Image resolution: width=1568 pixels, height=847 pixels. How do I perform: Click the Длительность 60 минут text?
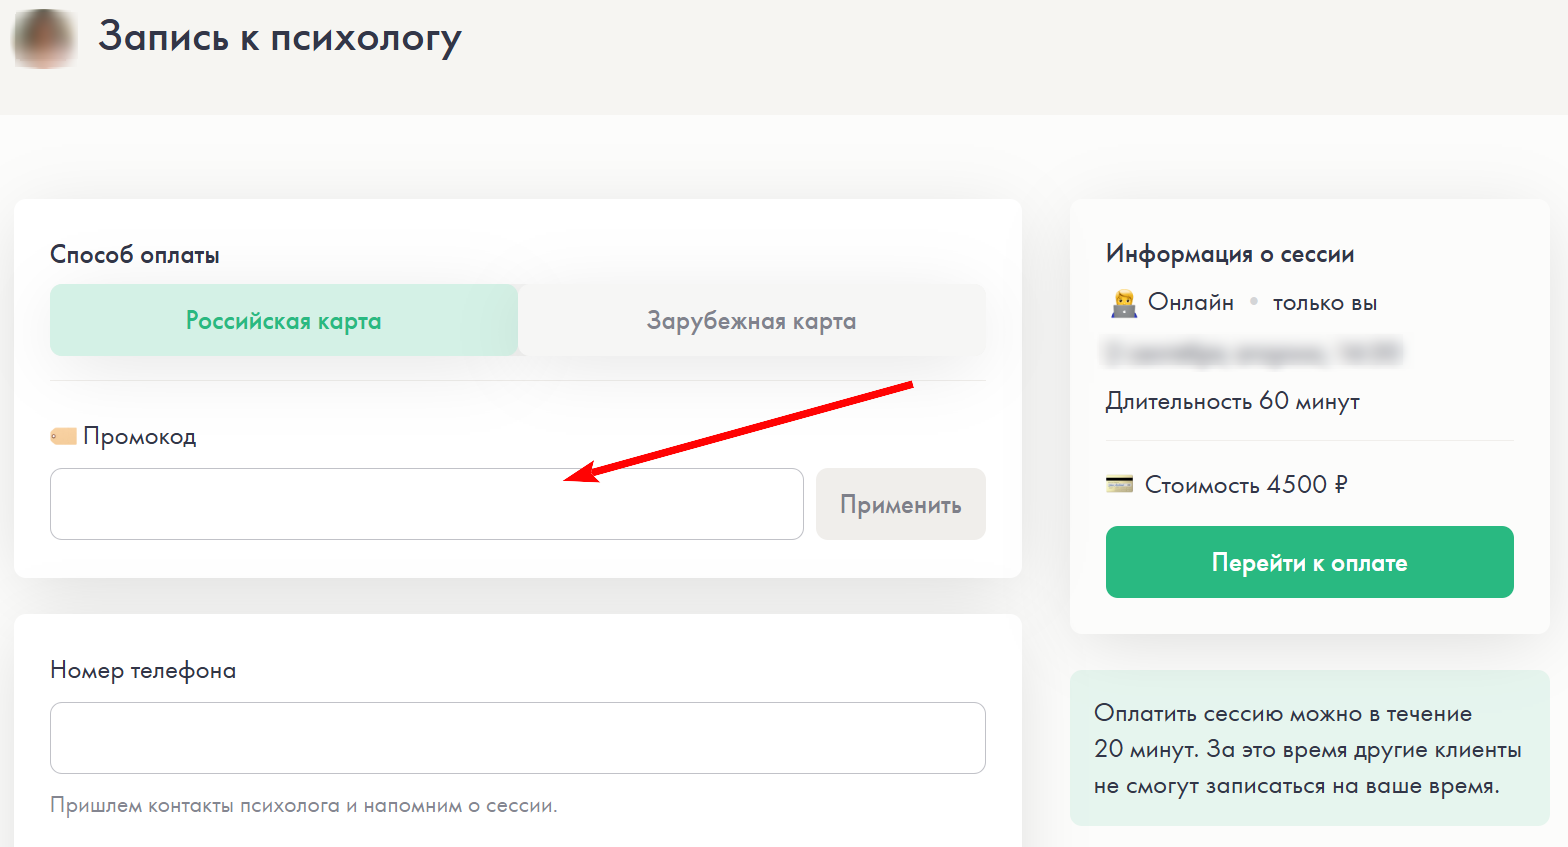pos(1232,402)
